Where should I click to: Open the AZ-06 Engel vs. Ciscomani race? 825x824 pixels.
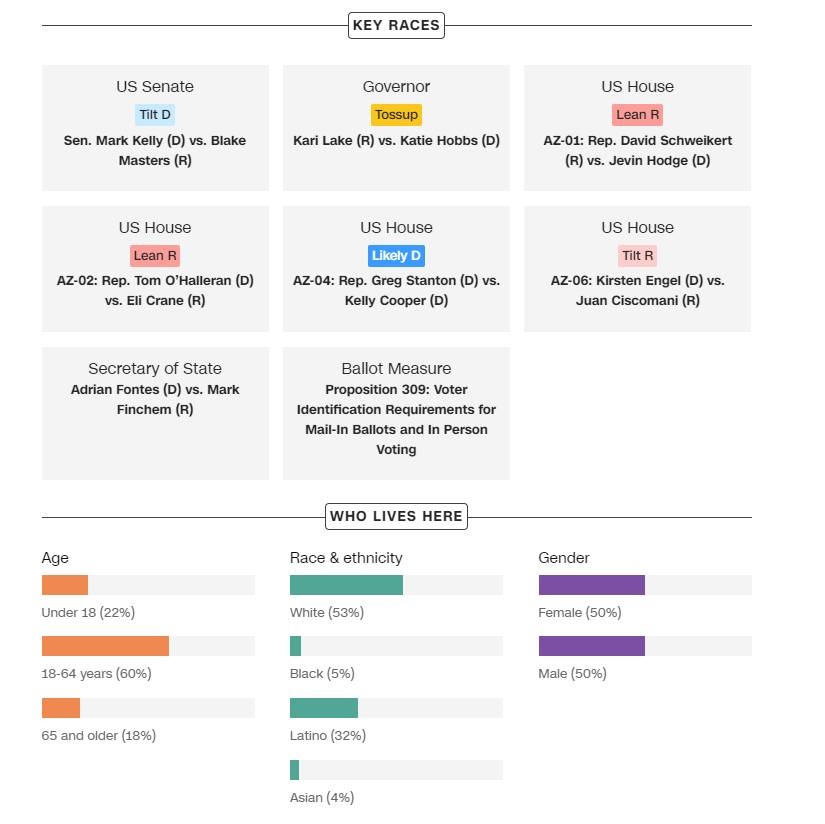(x=637, y=290)
